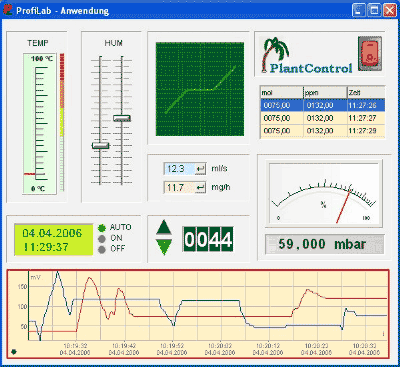
Task: Click the 12.3 ml/s input field
Action: point(179,169)
